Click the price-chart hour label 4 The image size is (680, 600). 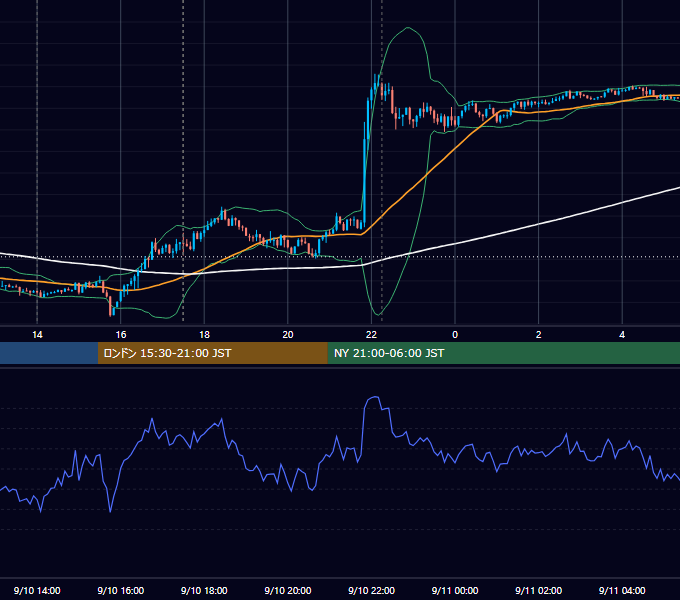tap(622, 335)
